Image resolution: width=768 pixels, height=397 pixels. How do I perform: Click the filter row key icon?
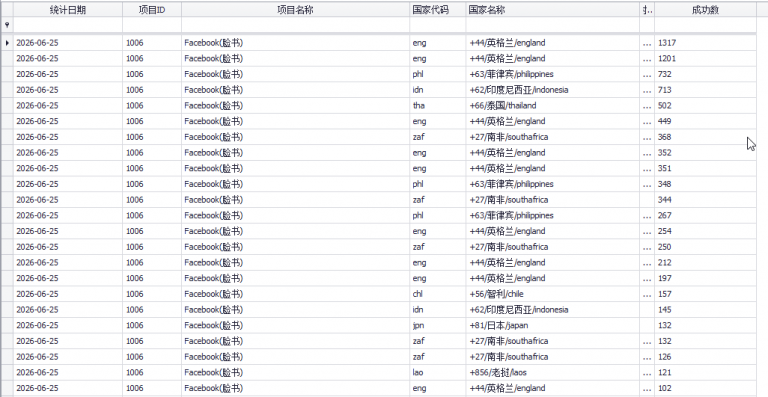point(7,25)
